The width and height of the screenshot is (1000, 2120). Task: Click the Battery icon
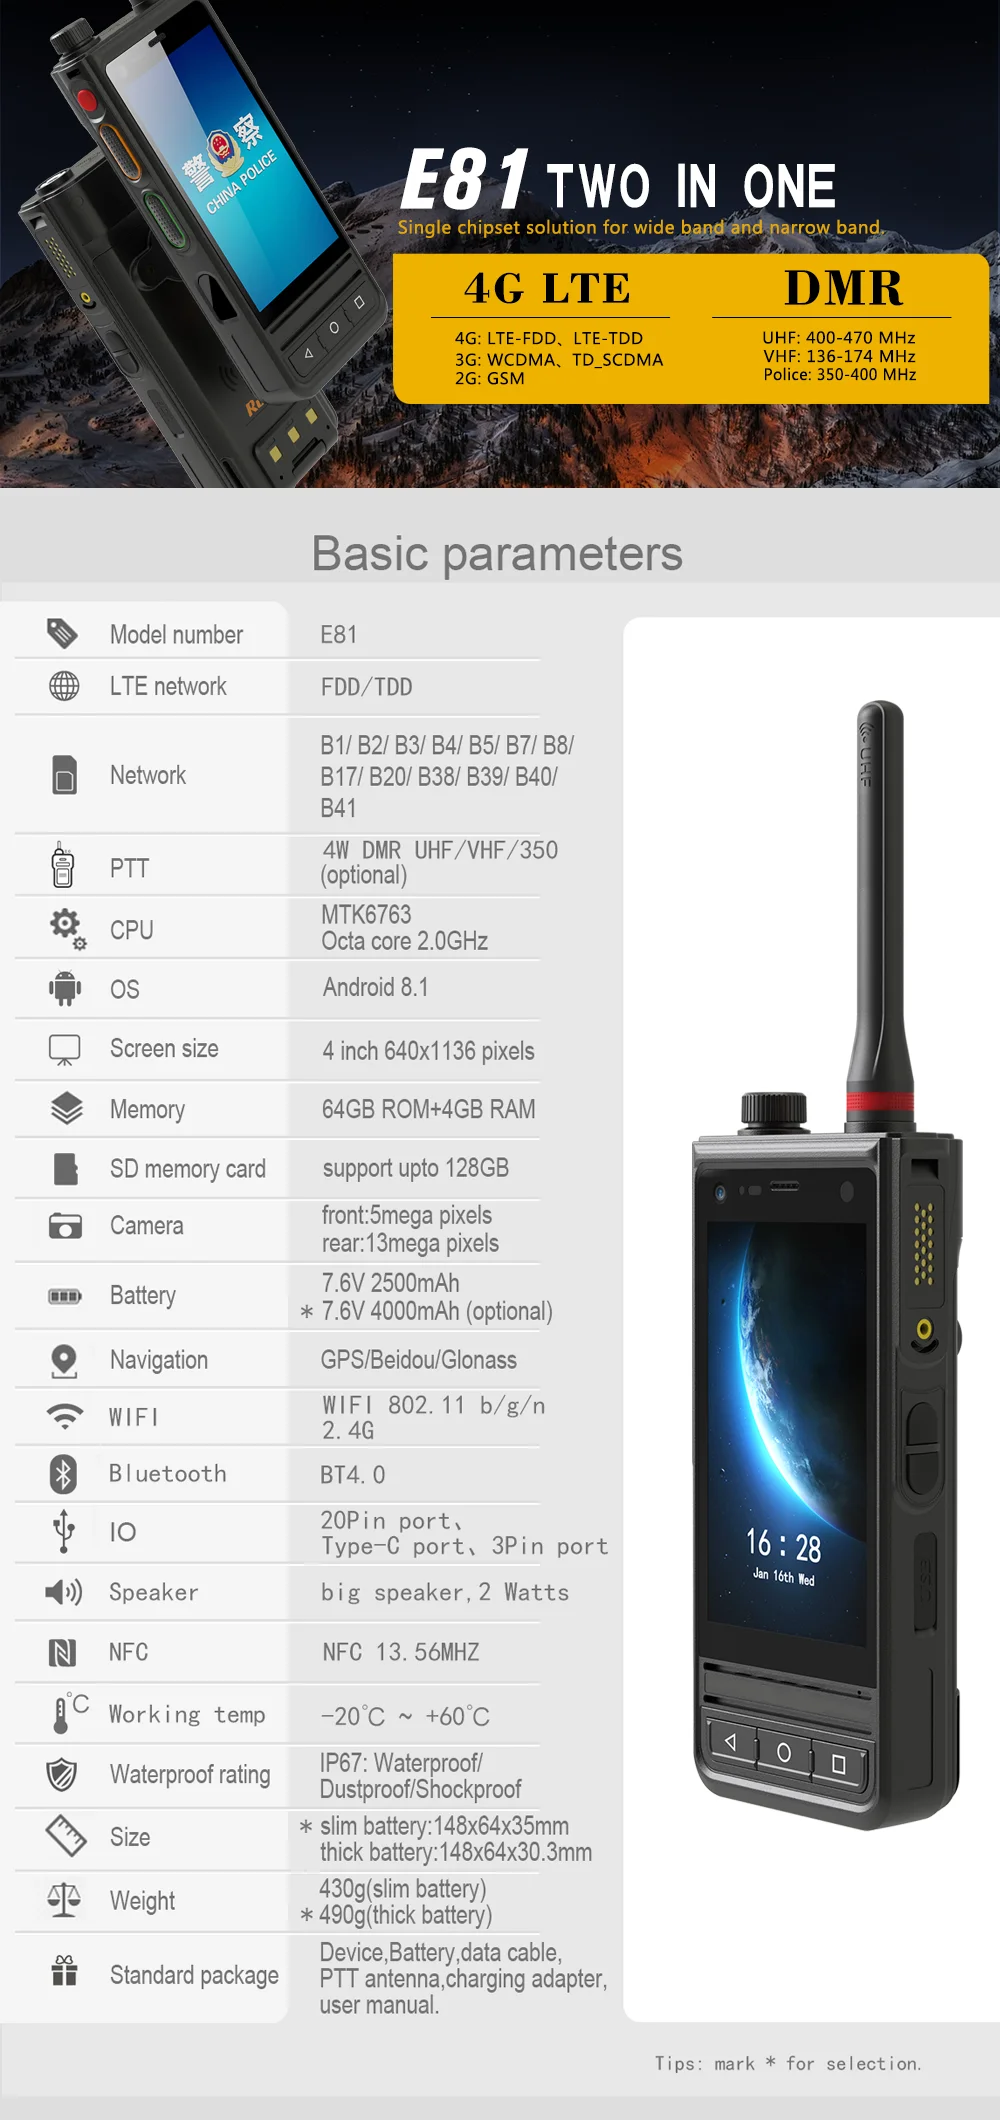pyautogui.click(x=65, y=1296)
